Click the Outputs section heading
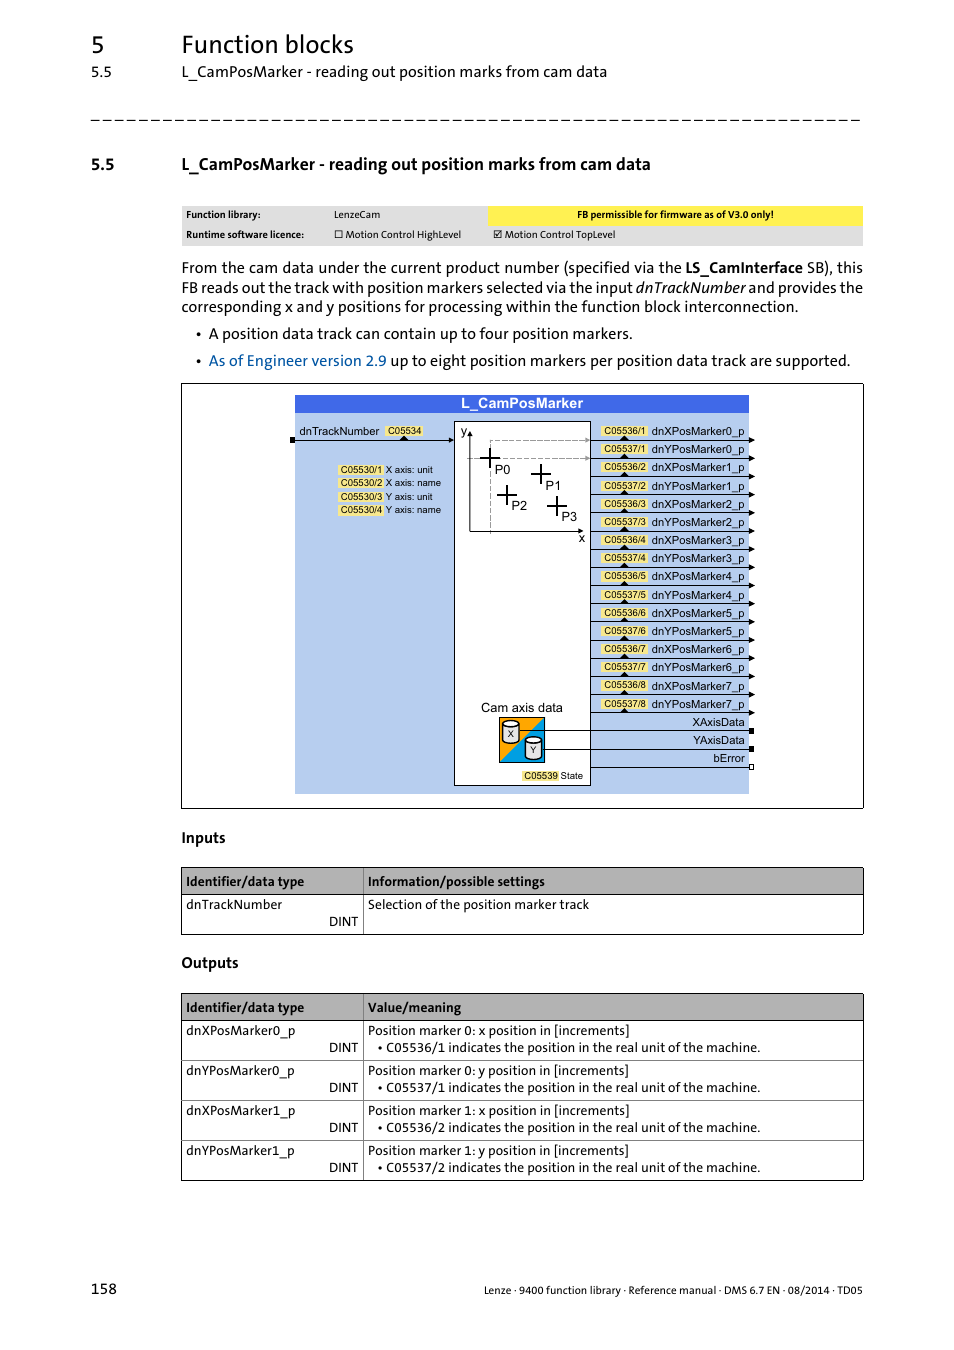This screenshot has height=1350, width=954. [x=210, y=963]
